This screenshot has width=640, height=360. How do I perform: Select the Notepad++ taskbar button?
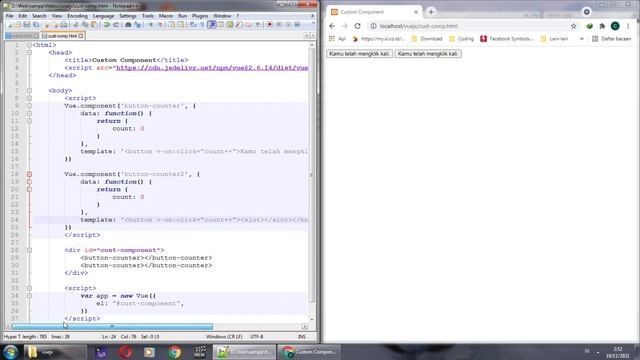pos(244,352)
